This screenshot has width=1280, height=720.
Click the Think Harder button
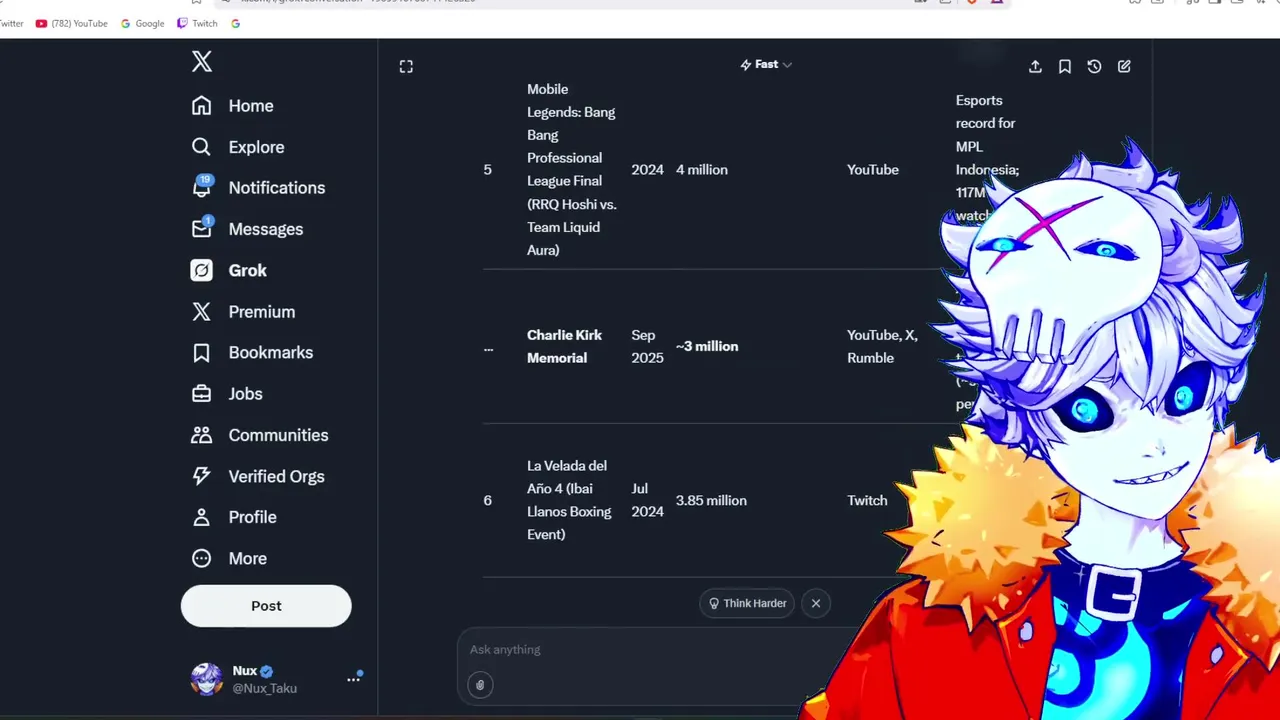coord(747,603)
